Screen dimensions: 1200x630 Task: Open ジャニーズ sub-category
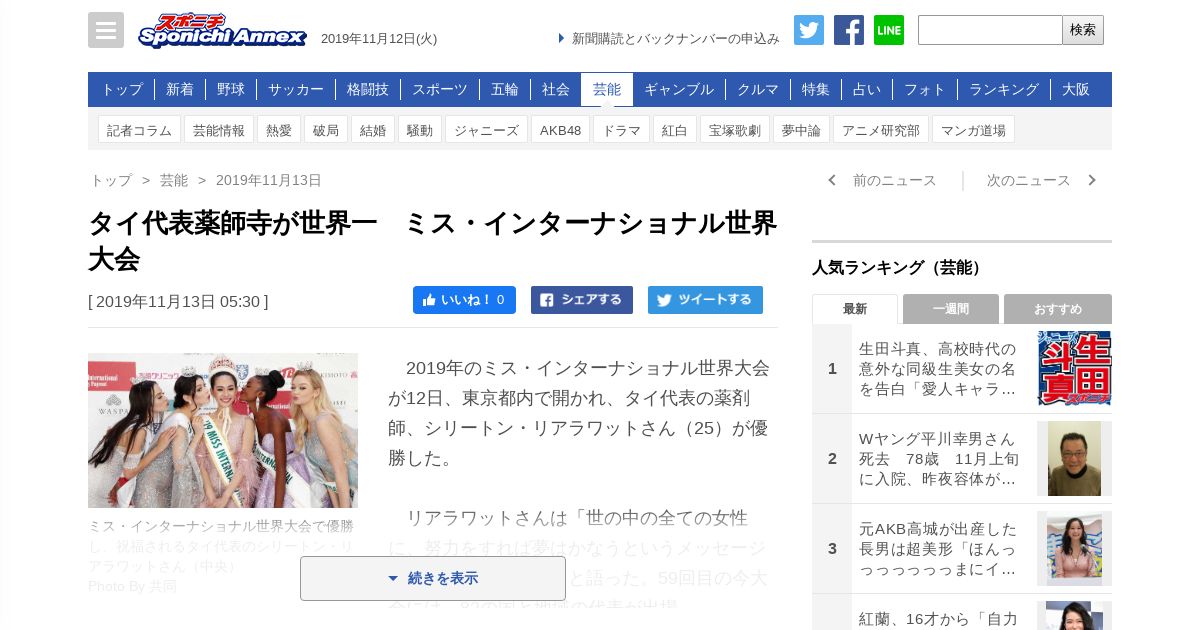tap(487, 130)
